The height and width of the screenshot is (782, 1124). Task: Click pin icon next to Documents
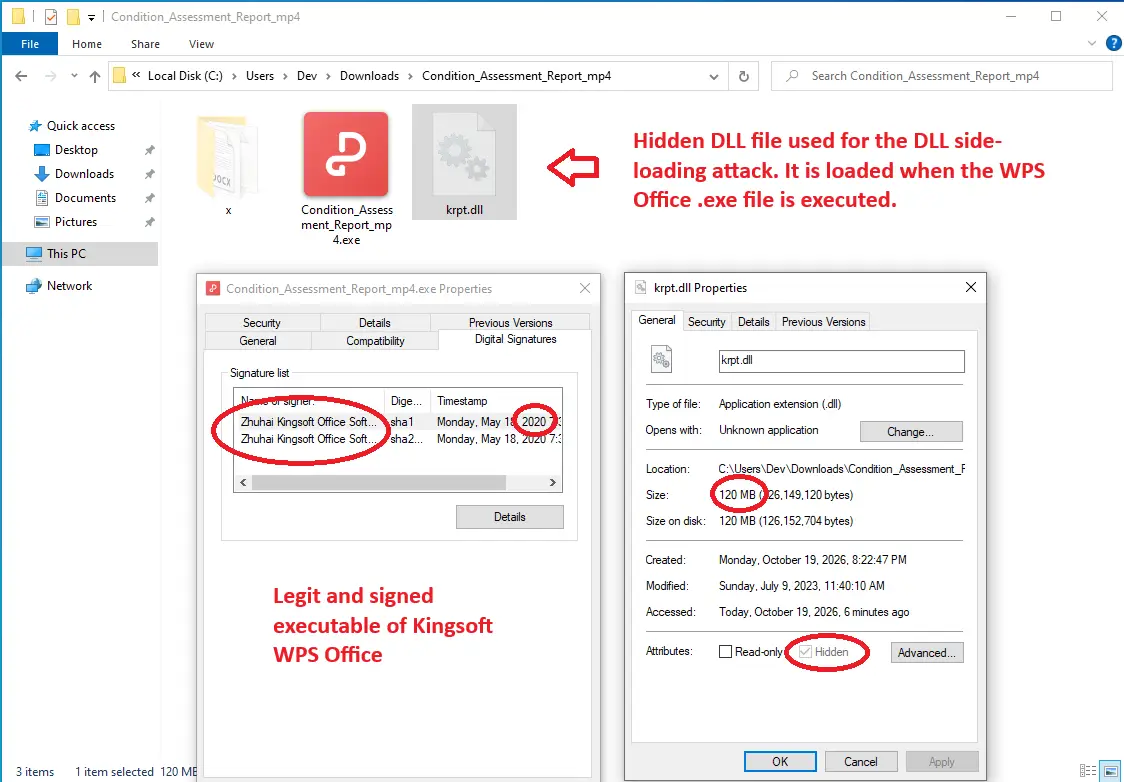[x=149, y=199]
